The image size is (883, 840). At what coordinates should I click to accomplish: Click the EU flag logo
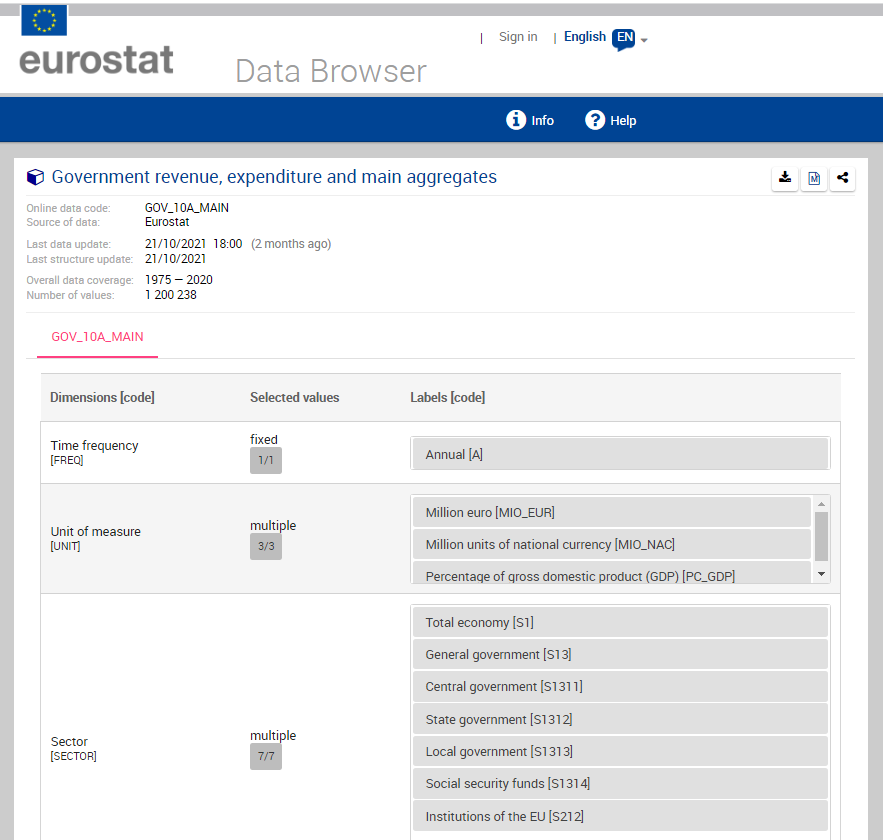[x=44, y=20]
